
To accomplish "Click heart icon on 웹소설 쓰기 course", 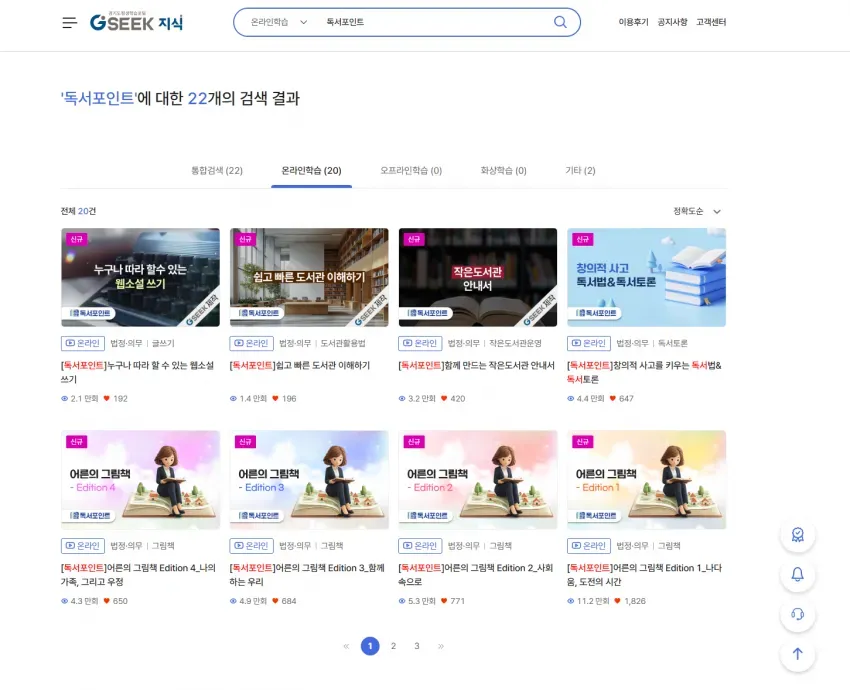I will click(107, 398).
